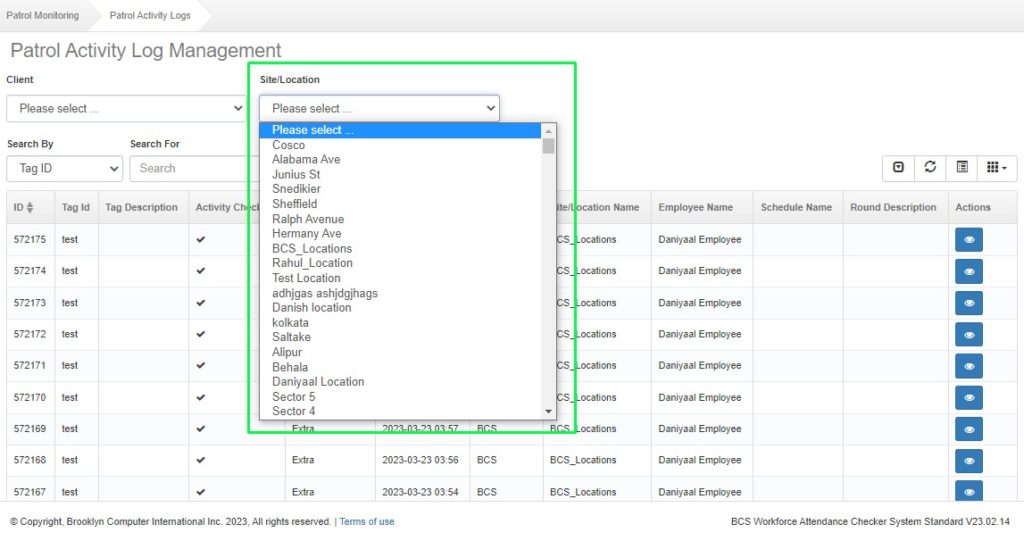Click the toggle view list icon
This screenshot has height=541, width=1024.
(962, 168)
